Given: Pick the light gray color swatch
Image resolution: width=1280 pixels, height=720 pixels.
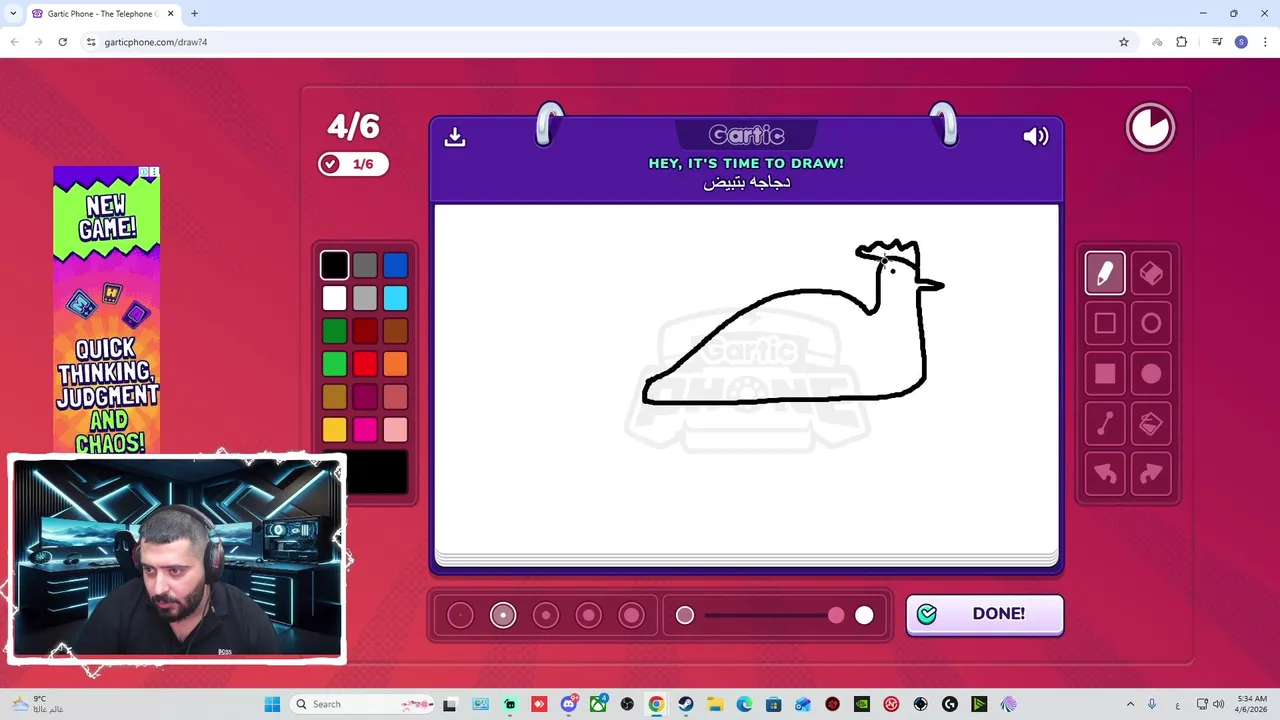Looking at the screenshot, I should 365,298.
